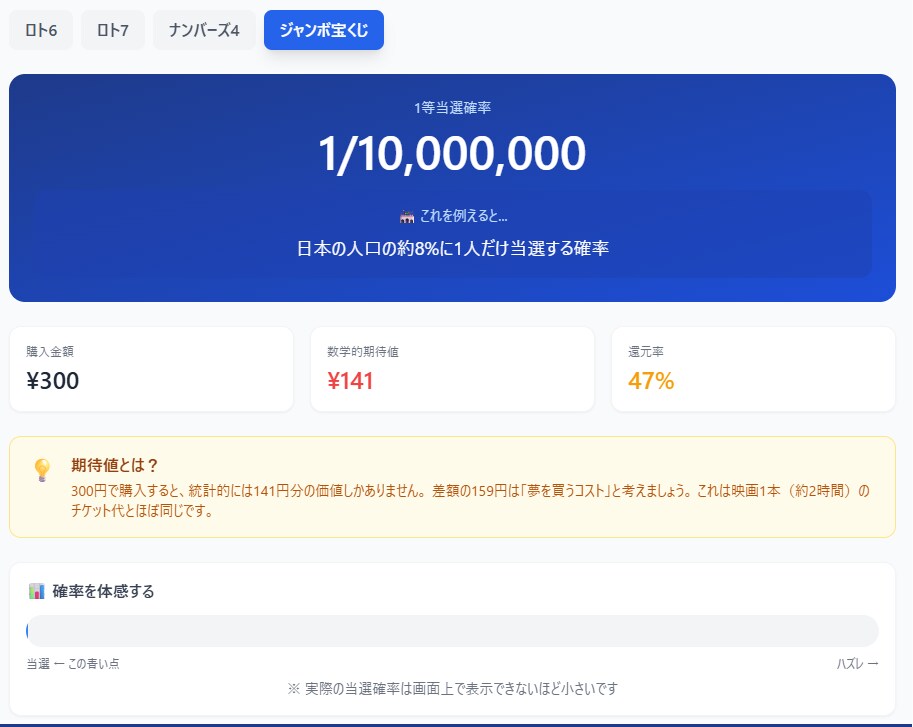The height and width of the screenshot is (727, 913).
Task: Click the 購入金額 label
Action: (50, 352)
